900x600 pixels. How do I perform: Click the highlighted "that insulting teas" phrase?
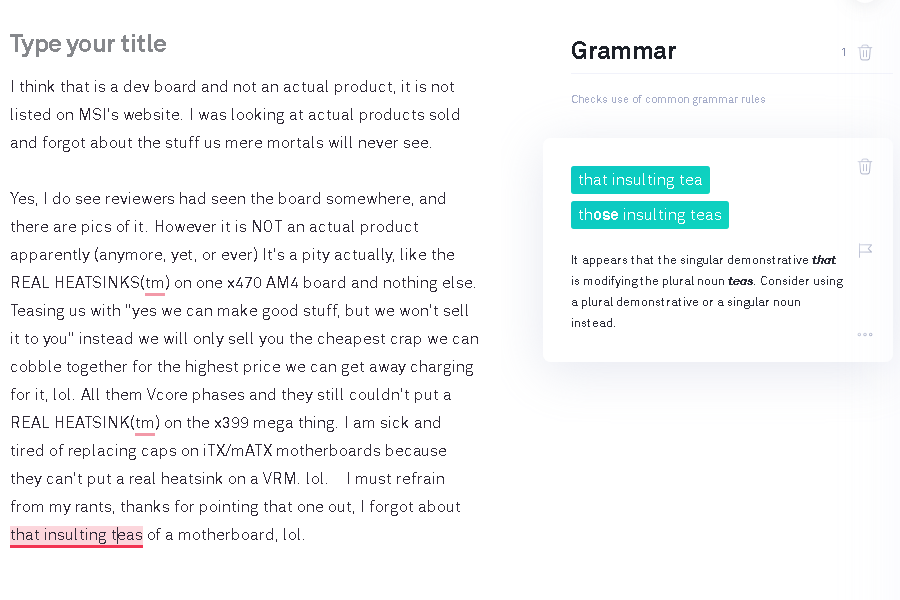76,535
